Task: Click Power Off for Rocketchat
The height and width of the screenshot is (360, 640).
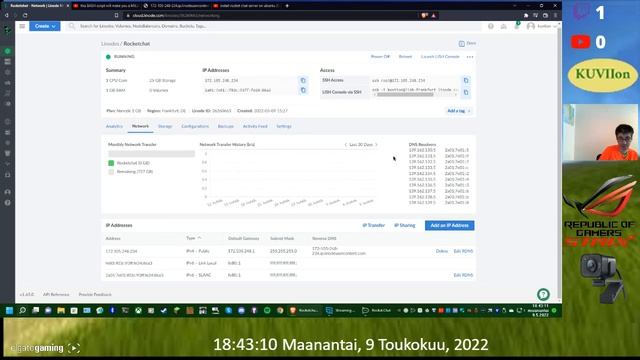Action: (x=380, y=57)
